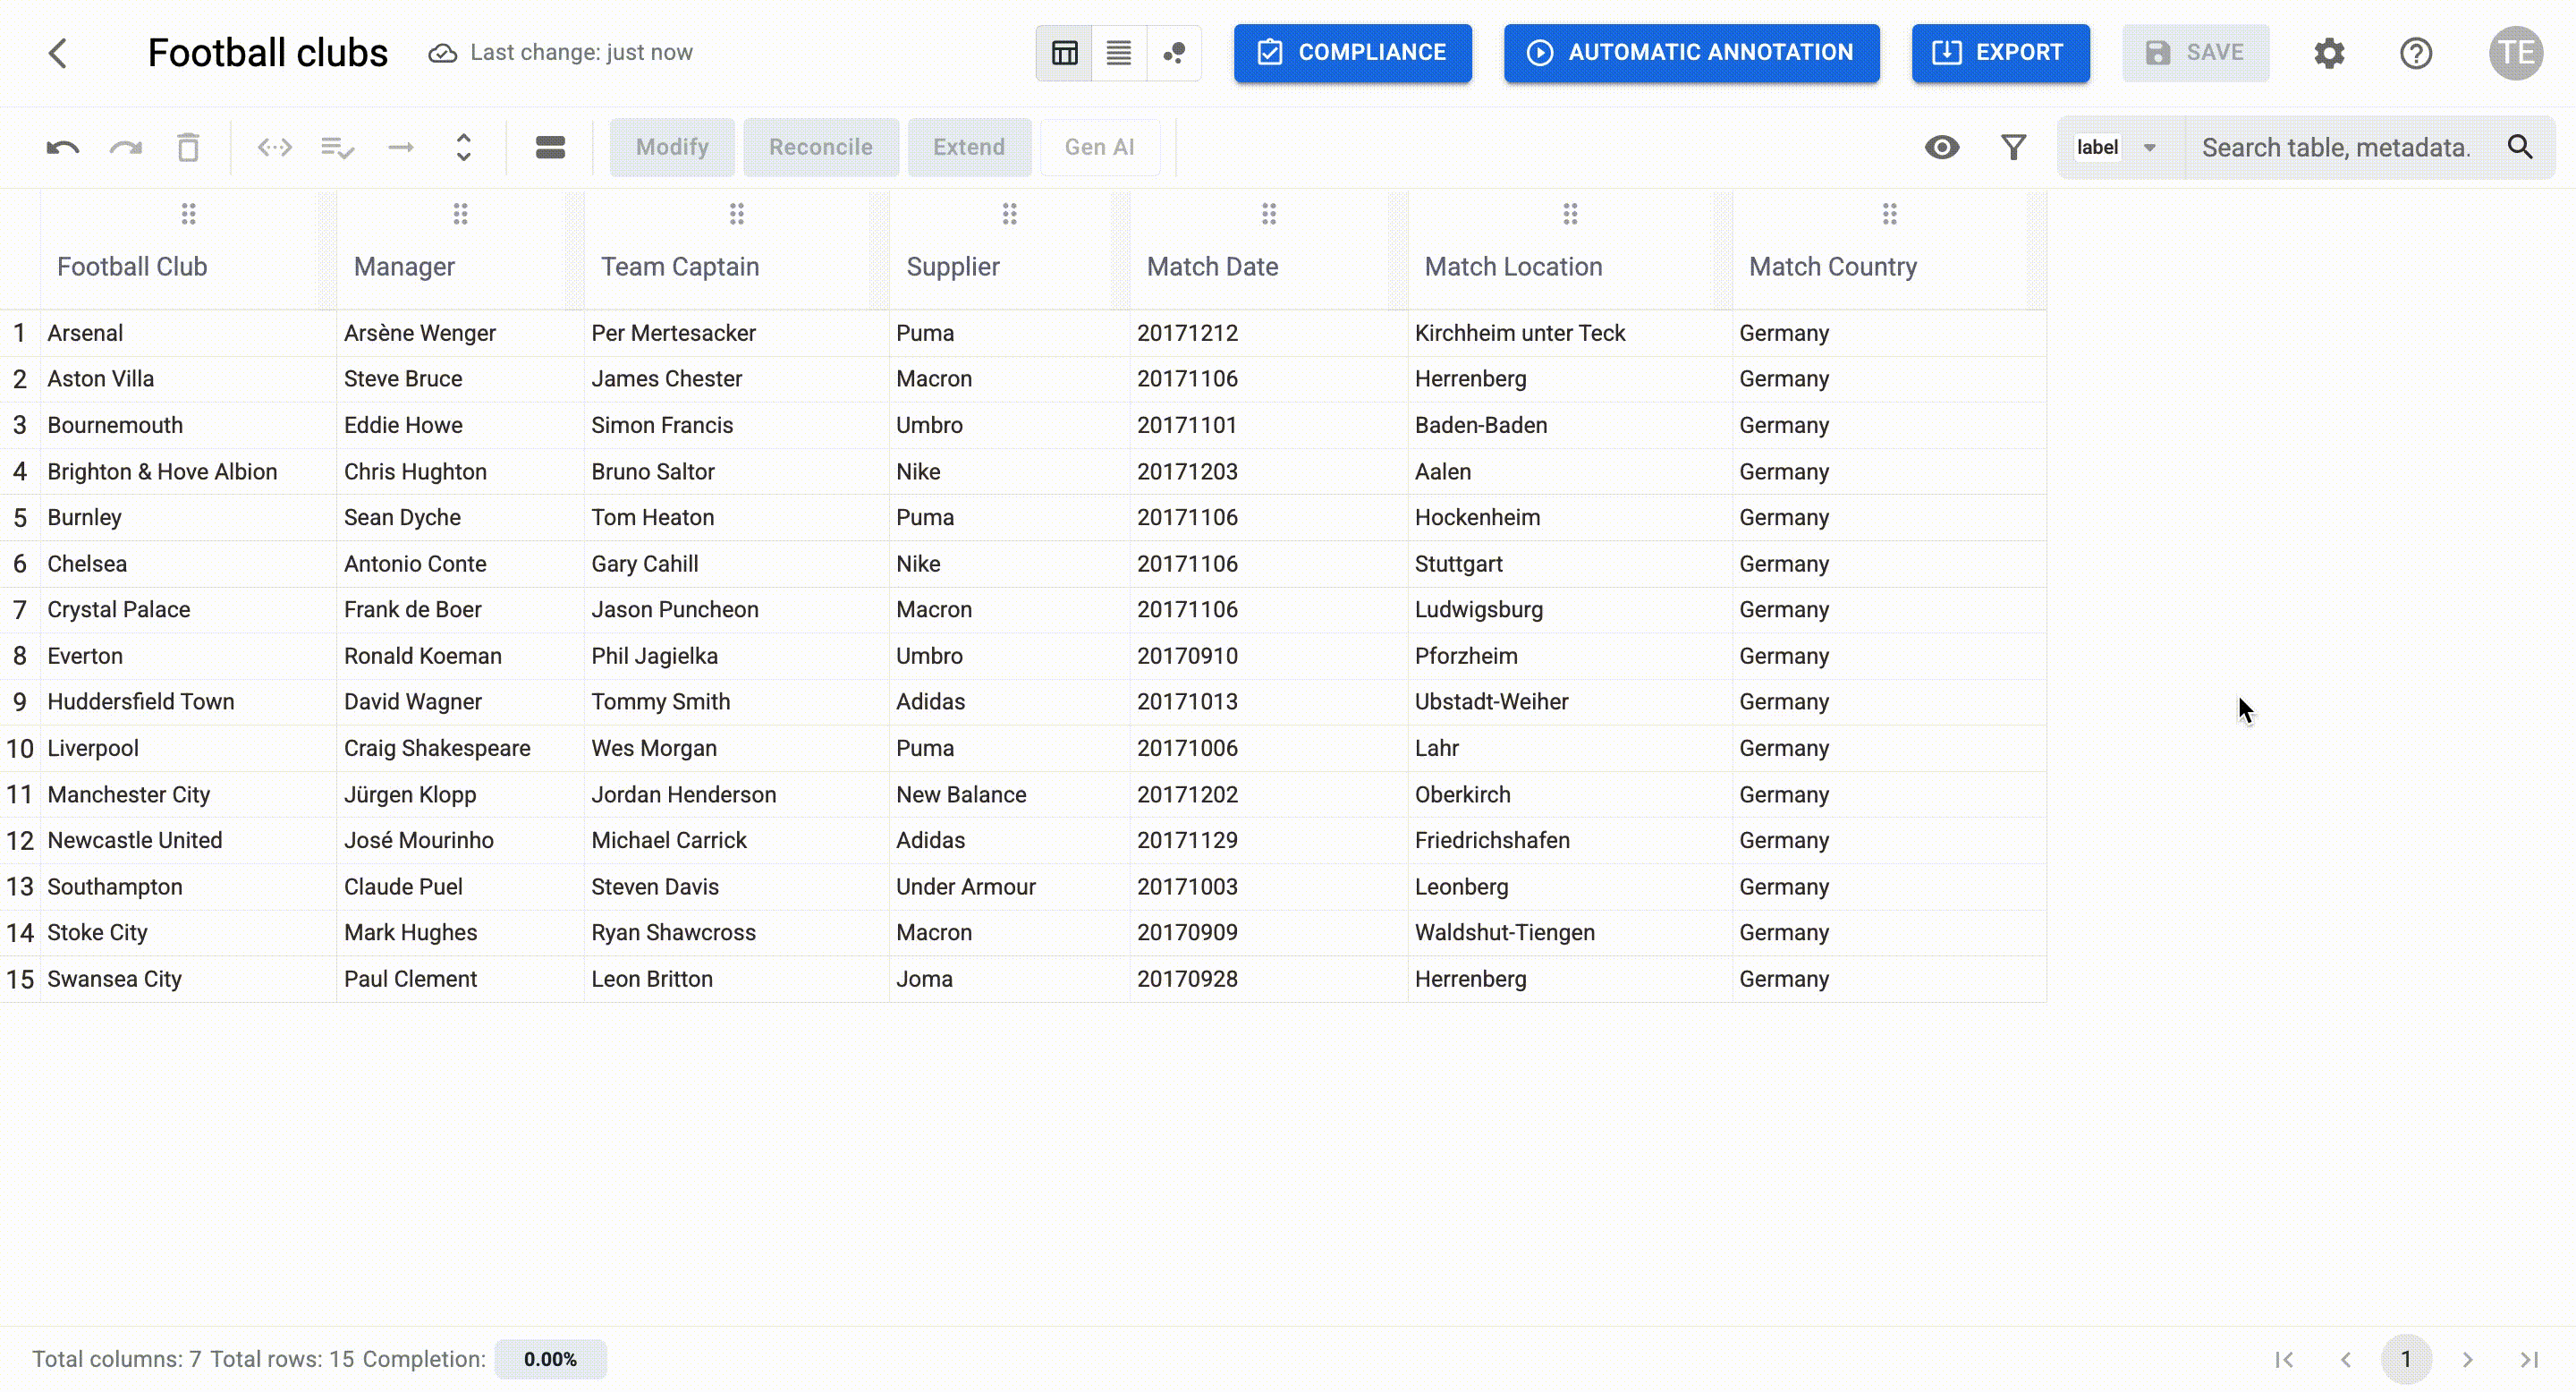Open the Extend tab
Viewport: 2576px width, 1392px height.
coord(969,148)
